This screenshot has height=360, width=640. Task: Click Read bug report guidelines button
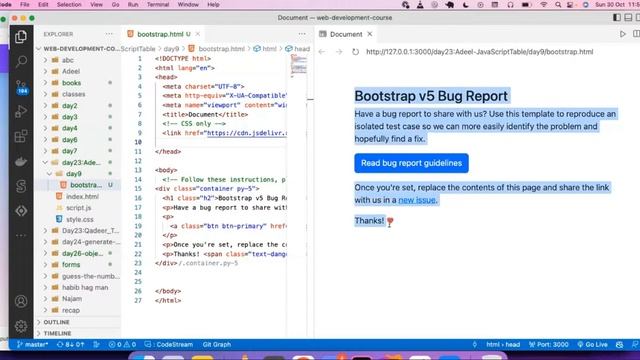[x=411, y=163]
